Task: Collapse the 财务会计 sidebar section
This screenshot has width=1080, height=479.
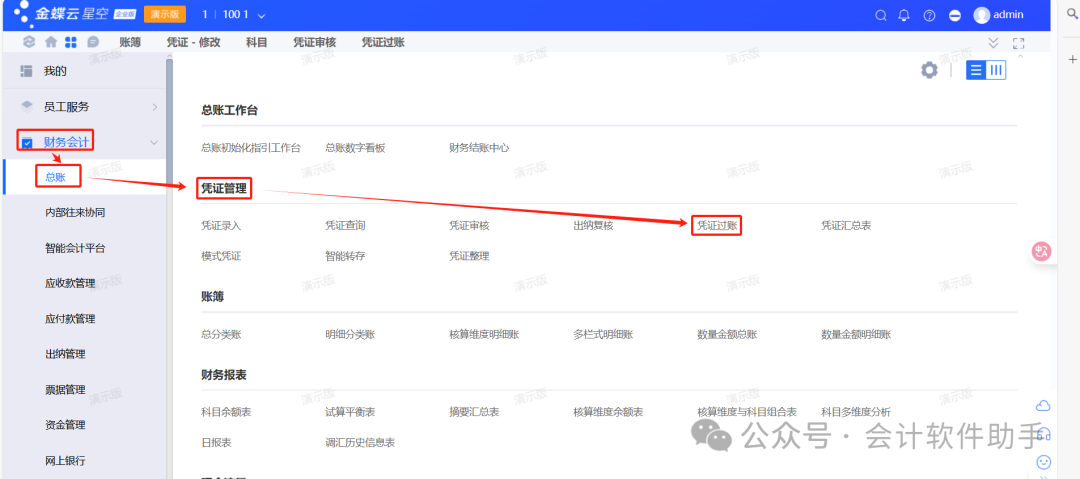Action: click(x=154, y=142)
